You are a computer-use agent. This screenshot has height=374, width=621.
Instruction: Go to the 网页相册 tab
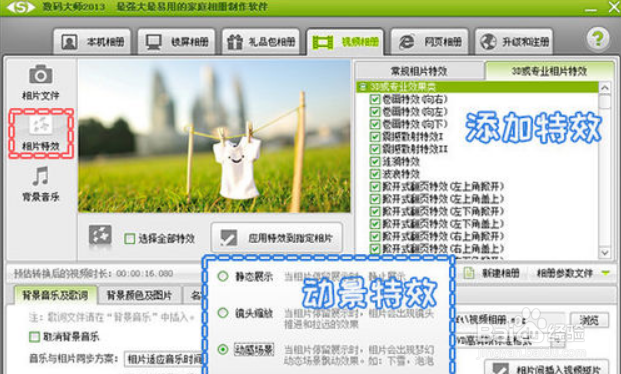pyautogui.click(x=430, y=41)
